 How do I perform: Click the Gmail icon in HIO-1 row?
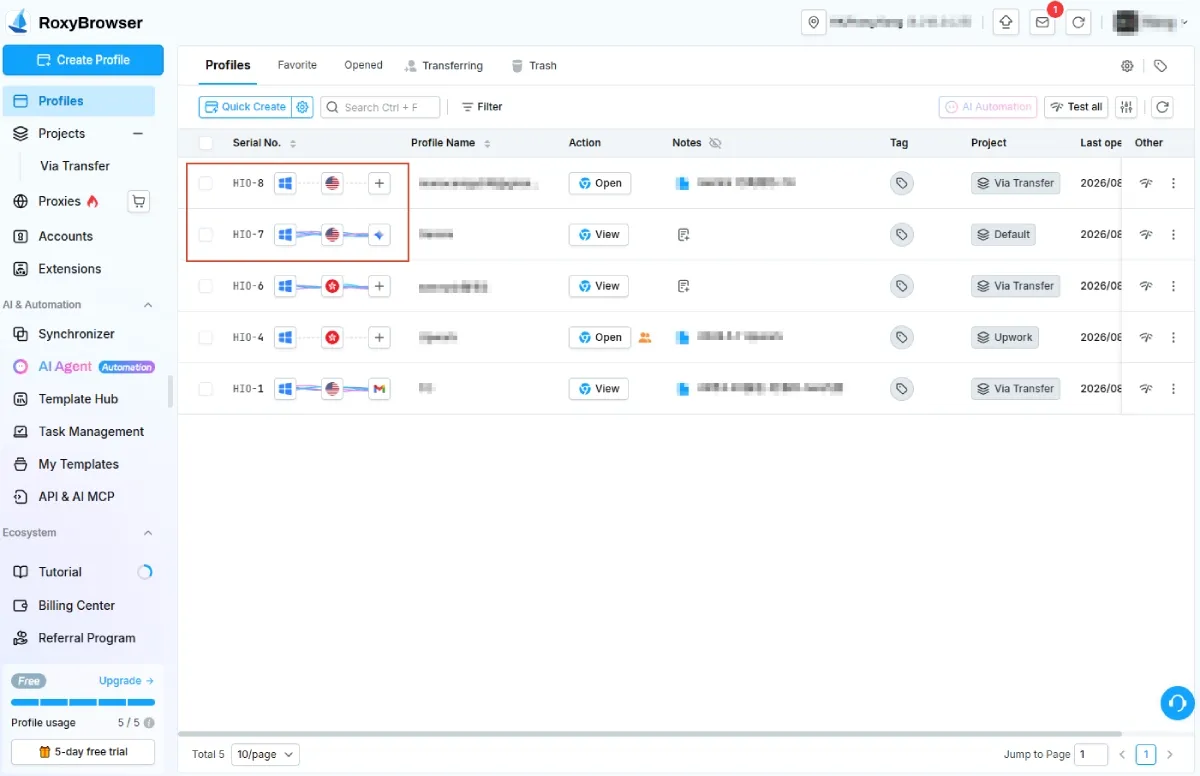[379, 389]
